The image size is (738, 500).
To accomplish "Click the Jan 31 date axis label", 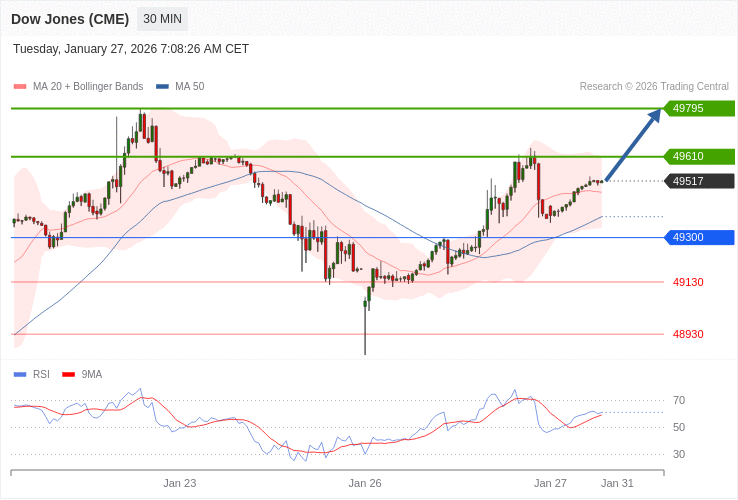I will click(617, 484).
